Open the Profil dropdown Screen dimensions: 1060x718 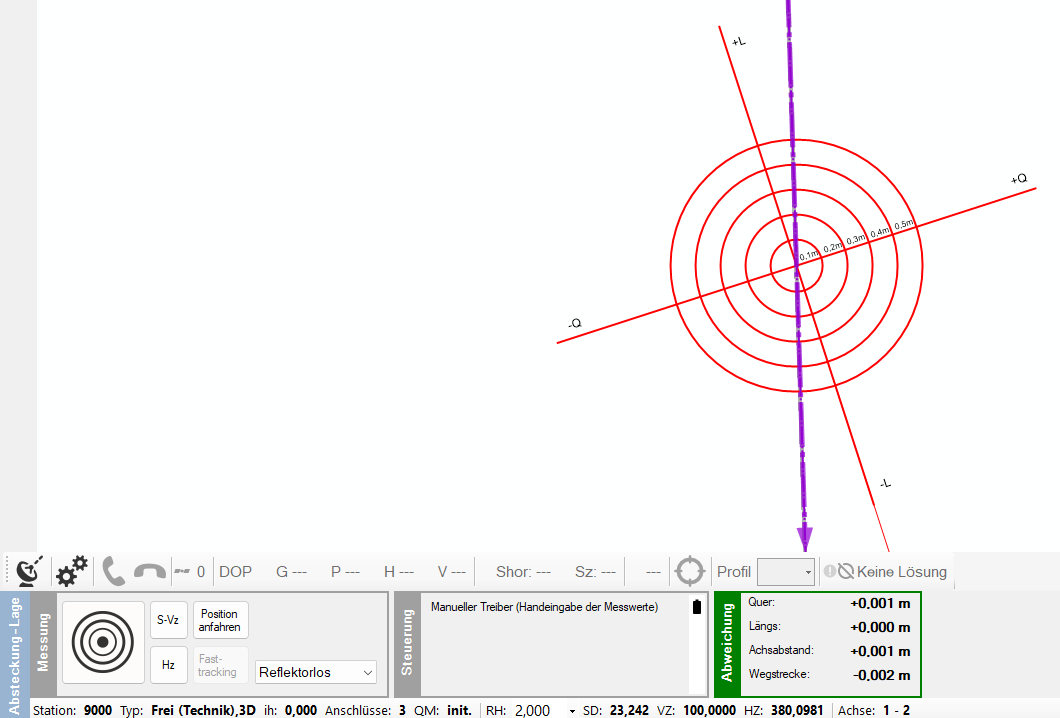click(786, 572)
